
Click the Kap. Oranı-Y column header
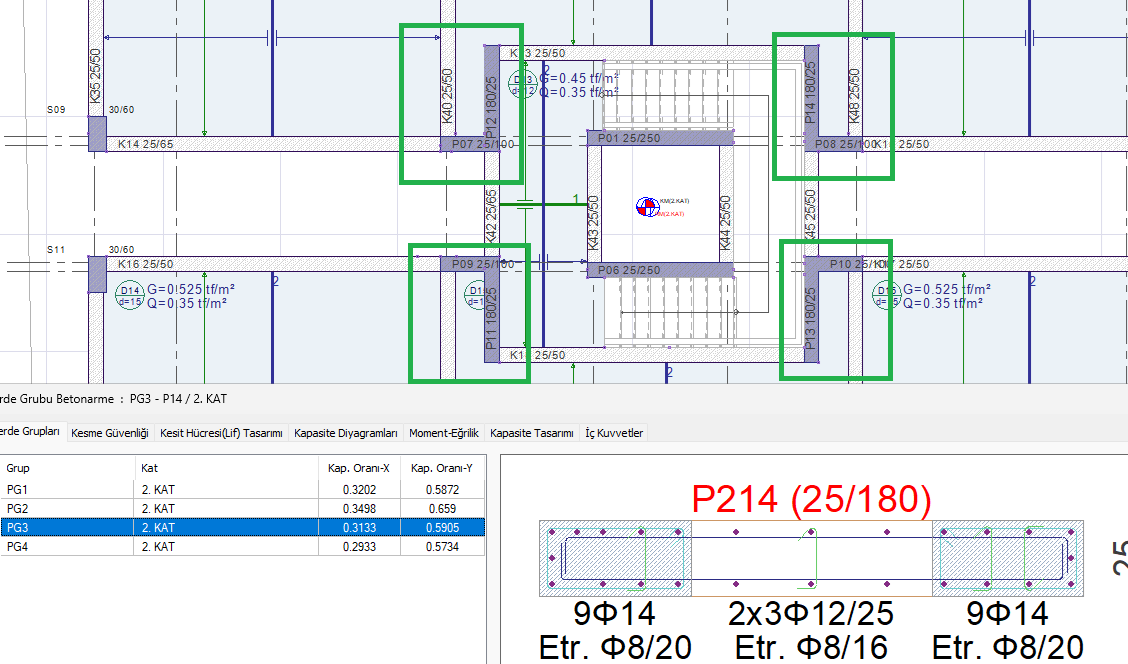coord(441,467)
